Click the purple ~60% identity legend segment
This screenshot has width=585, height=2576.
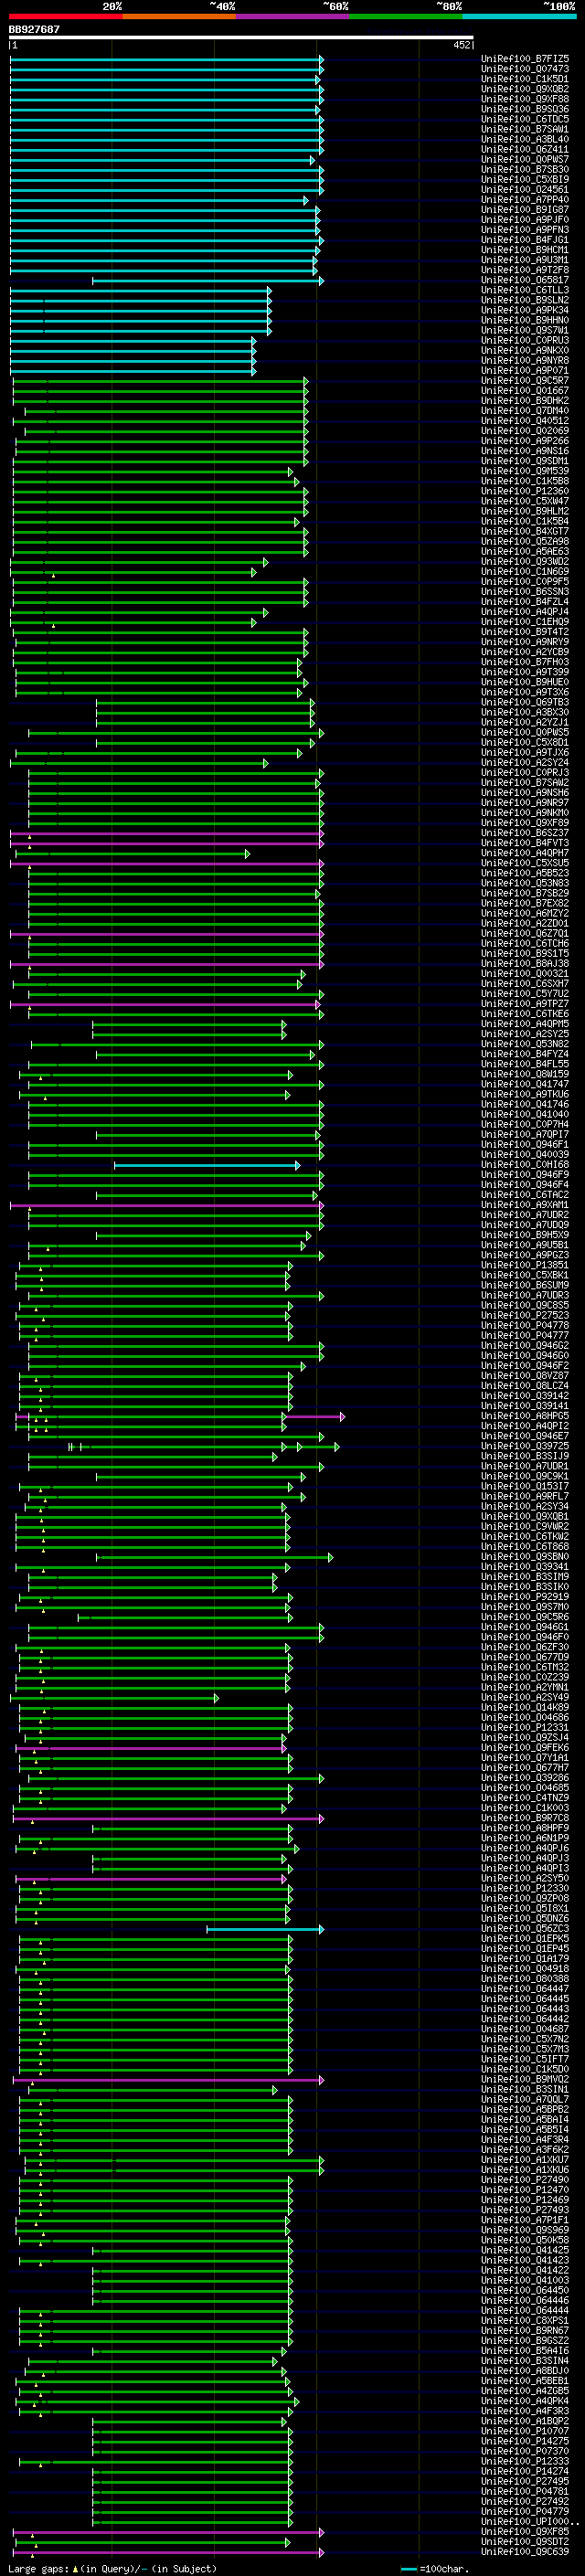[293, 16]
